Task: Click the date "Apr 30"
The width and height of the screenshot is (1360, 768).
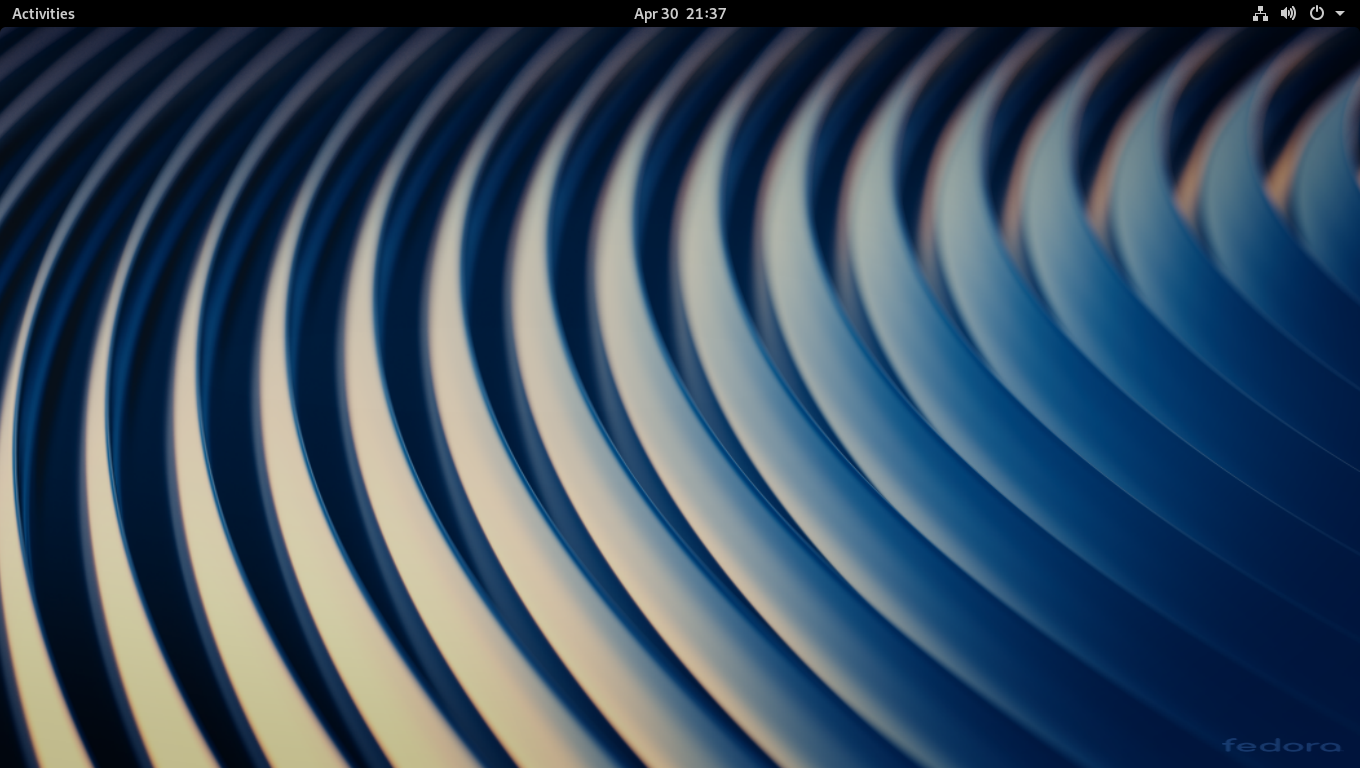Action: coord(655,13)
